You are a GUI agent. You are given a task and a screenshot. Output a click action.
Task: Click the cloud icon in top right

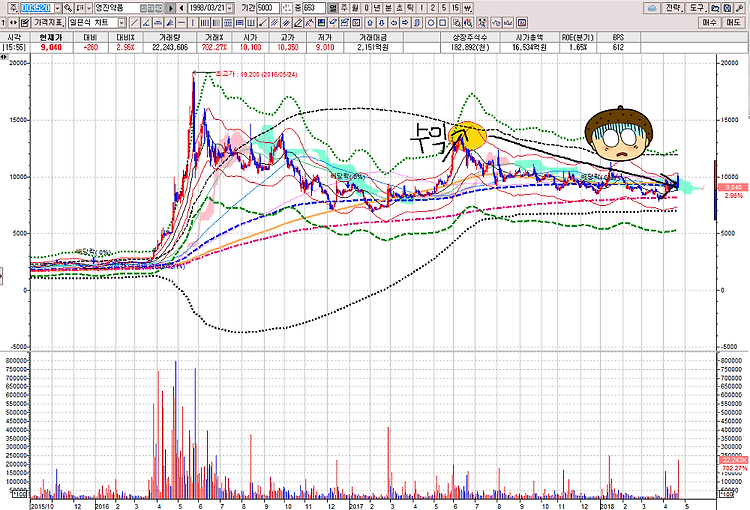pos(652,8)
